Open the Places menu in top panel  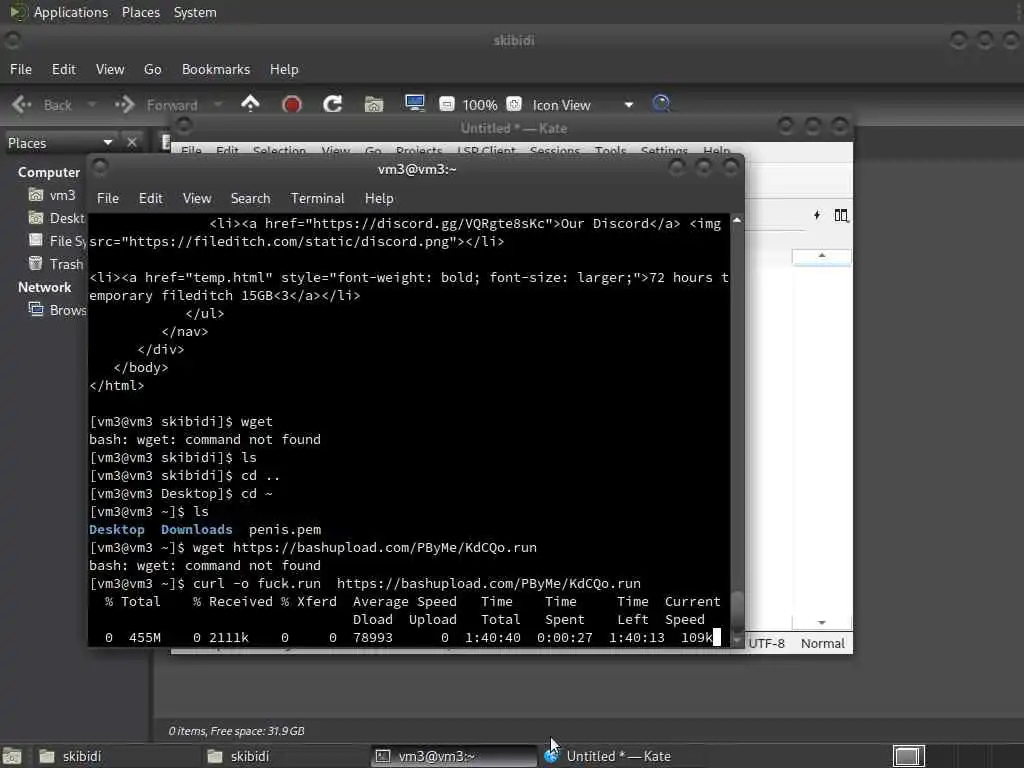pyautogui.click(x=140, y=12)
